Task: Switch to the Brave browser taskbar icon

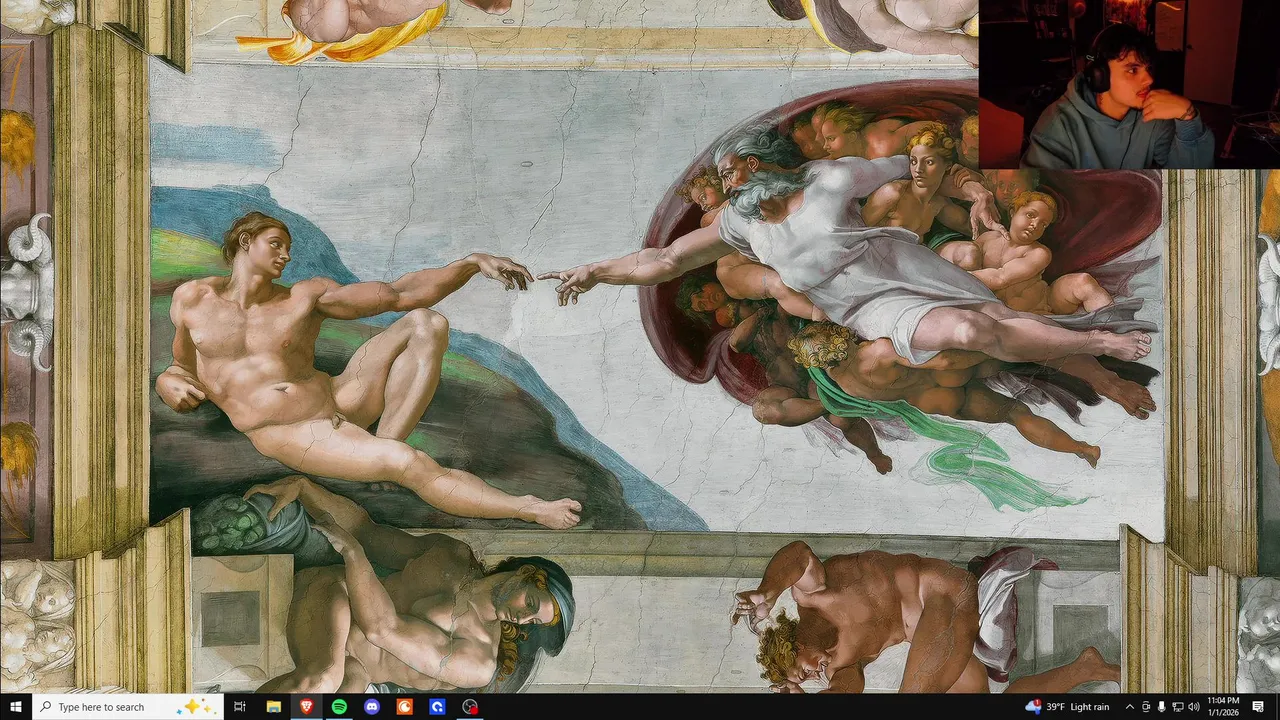Action: (x=306, y=707)
